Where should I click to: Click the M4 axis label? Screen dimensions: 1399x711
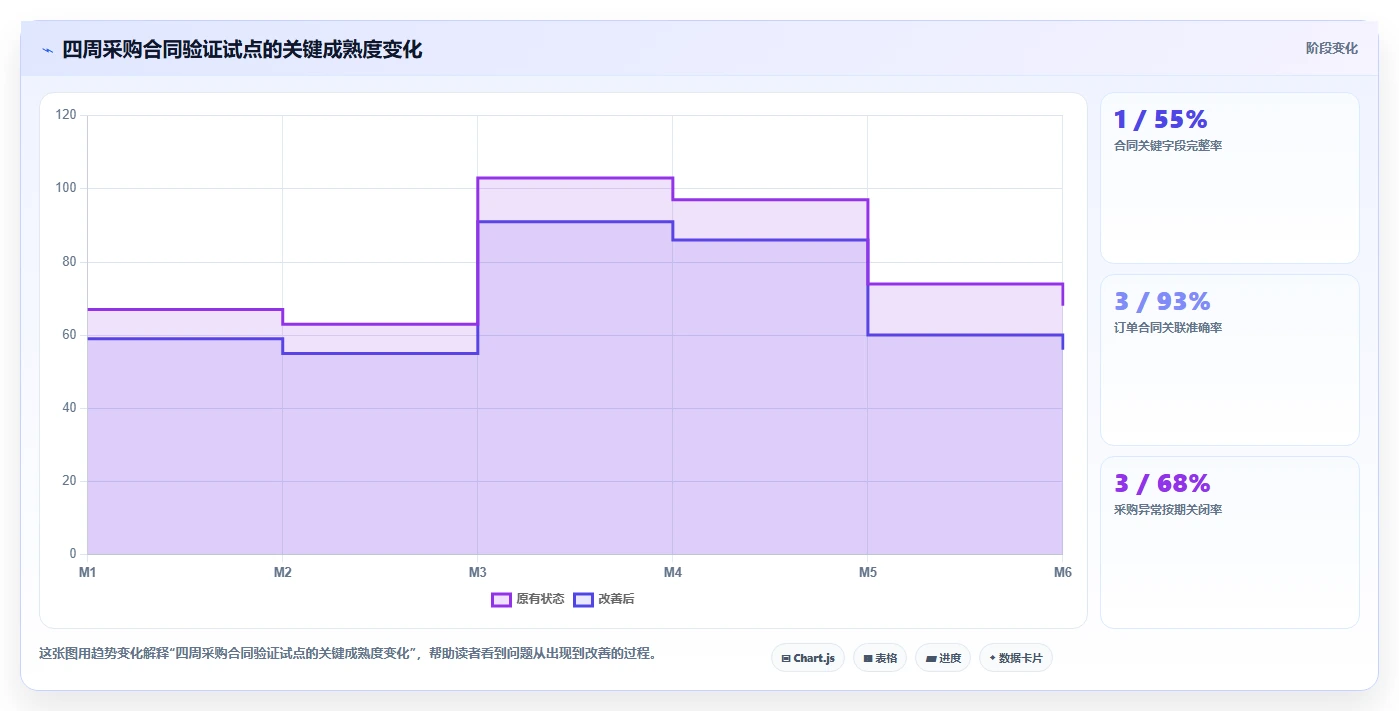(x=672, y=572)
